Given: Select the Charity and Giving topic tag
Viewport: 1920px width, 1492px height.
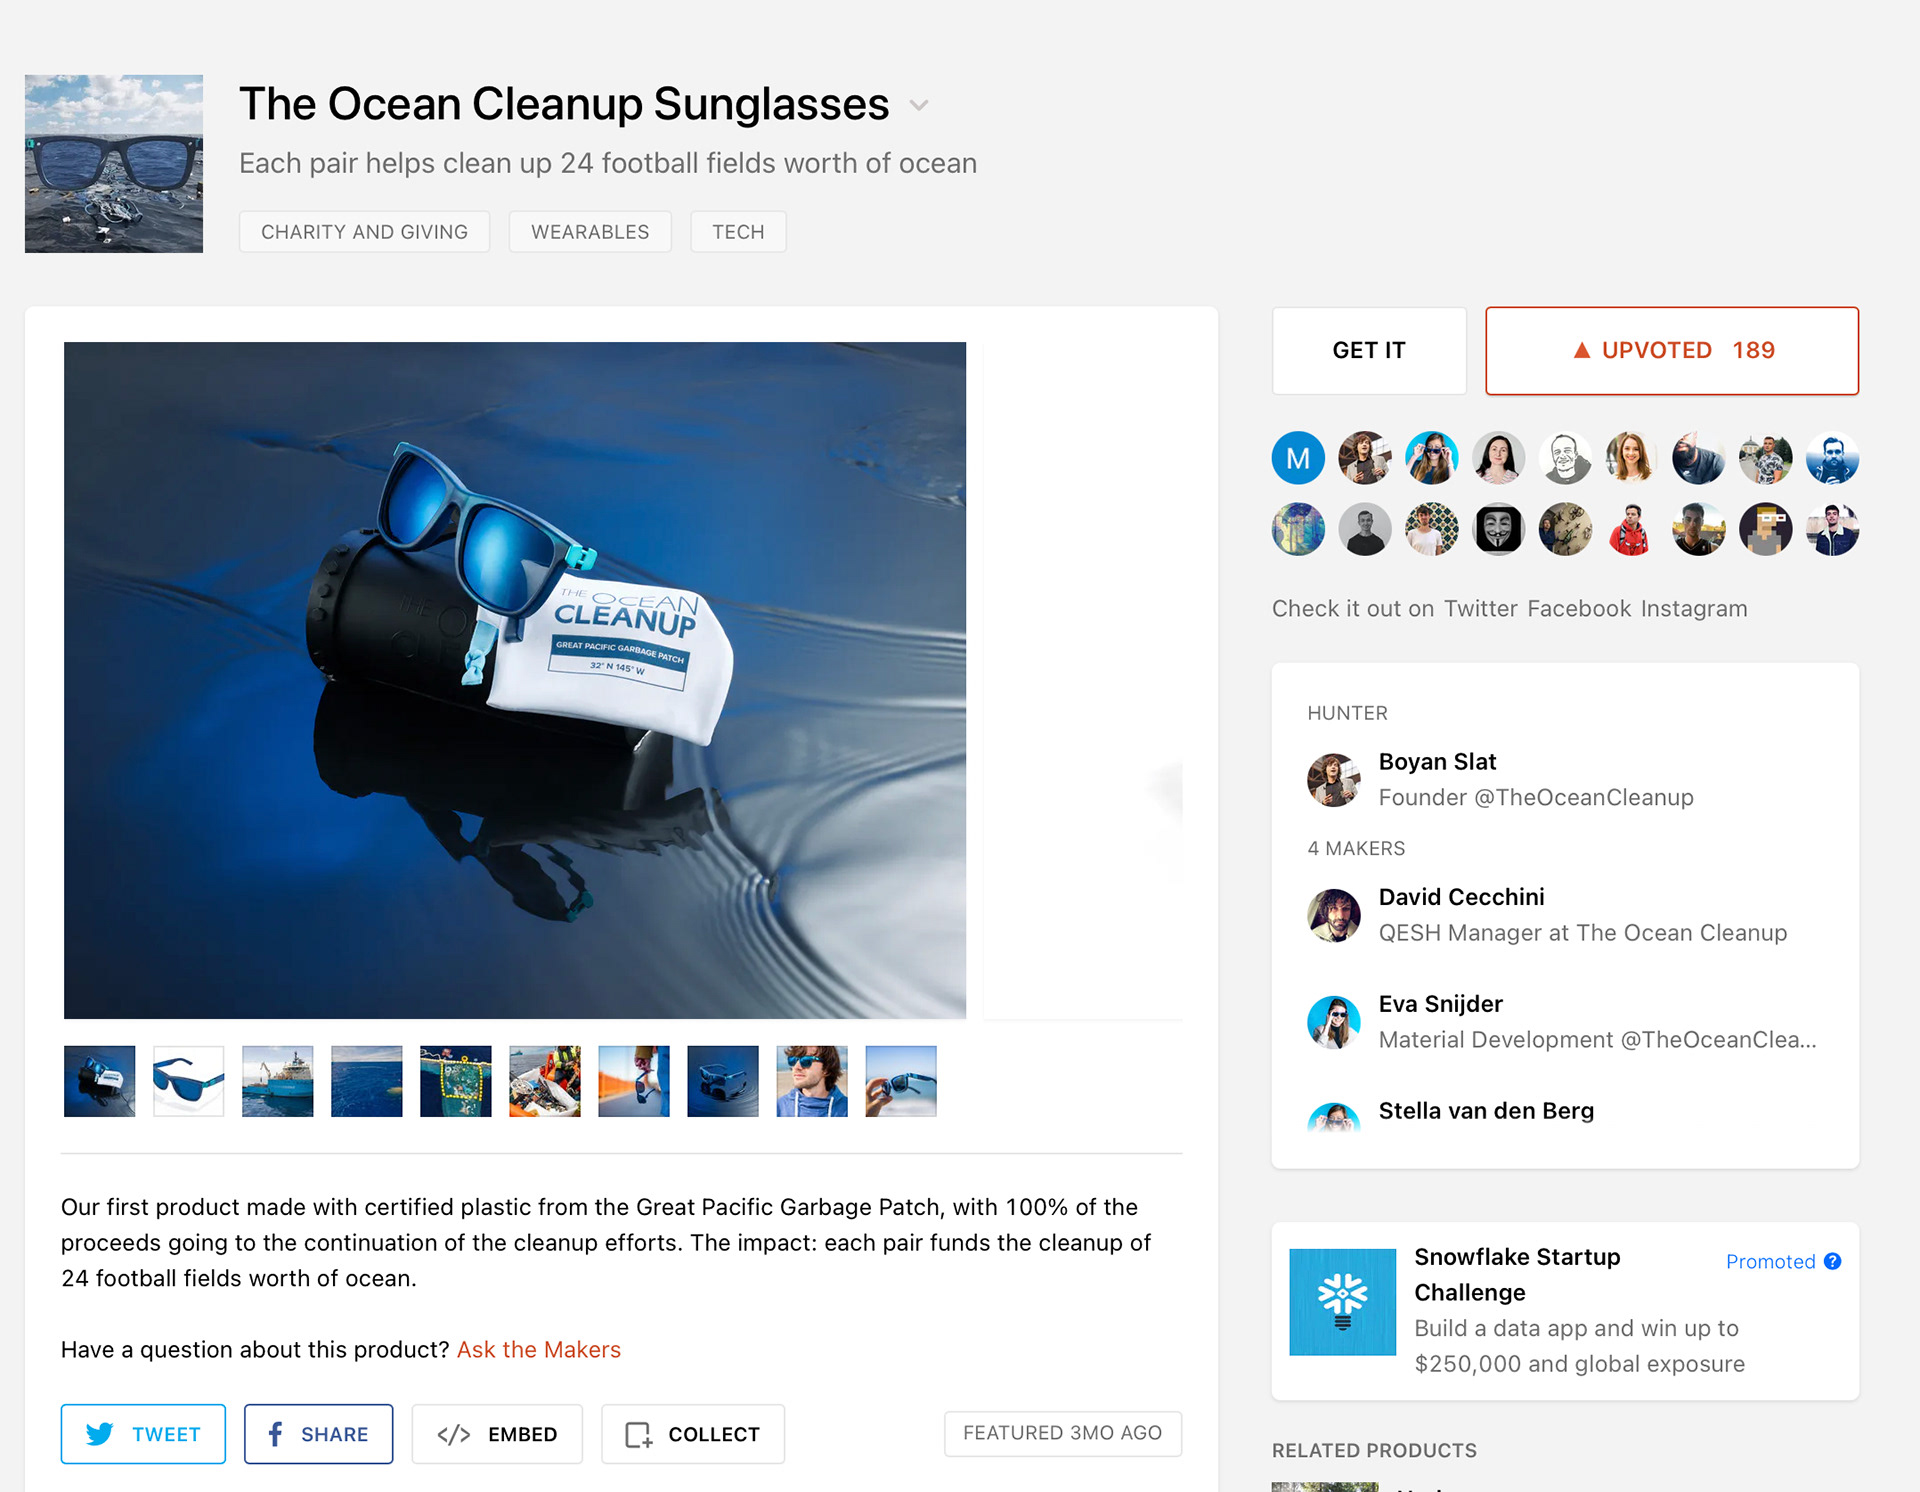Looking at the screenshot, I should tap(364, 232).
